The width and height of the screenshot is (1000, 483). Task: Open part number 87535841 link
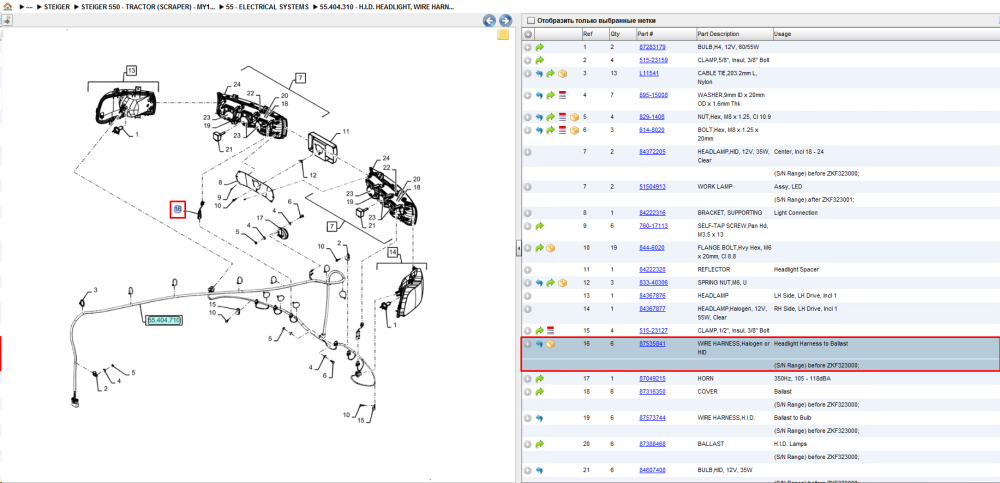point(652,344)
